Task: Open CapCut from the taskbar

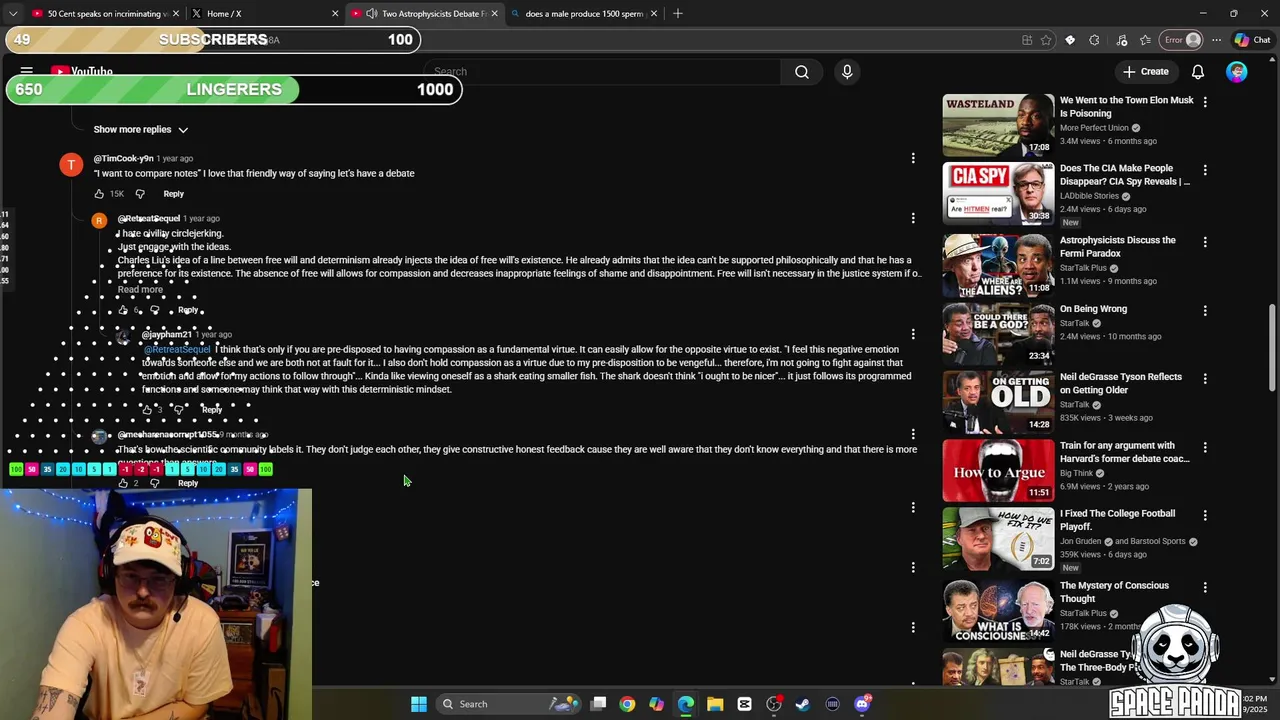Action: pyautogui.click(x=744, y=704)
